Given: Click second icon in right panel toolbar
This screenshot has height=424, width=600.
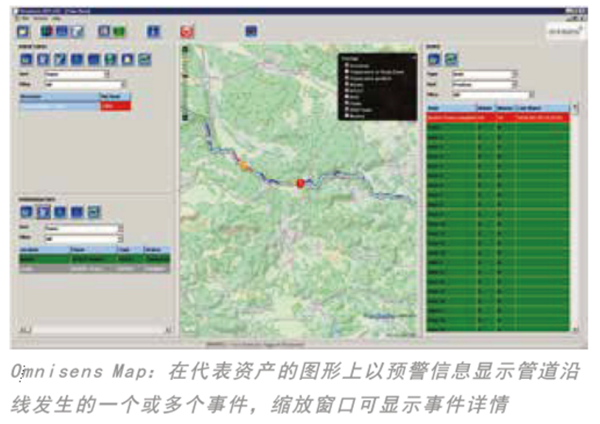Looking at the screenshot, I should pos(452,59).
